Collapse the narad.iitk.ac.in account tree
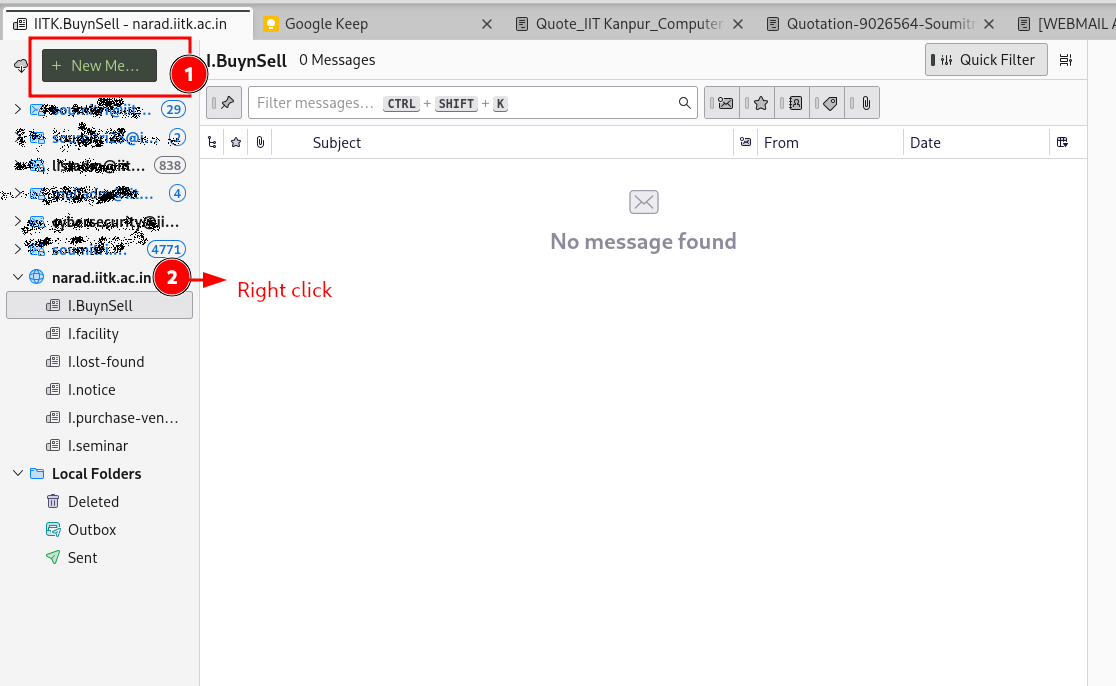Screen dimensions: 1116x686 pos(18,277)
